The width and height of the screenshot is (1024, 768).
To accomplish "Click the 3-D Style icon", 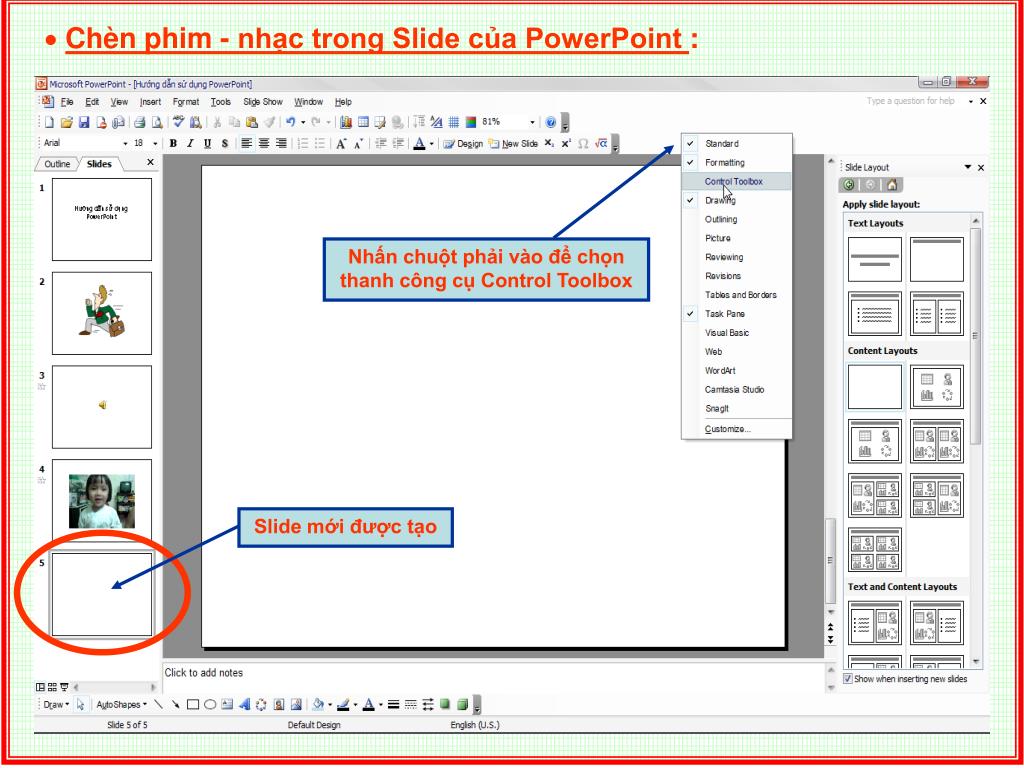I will click(x=462, y=705).
